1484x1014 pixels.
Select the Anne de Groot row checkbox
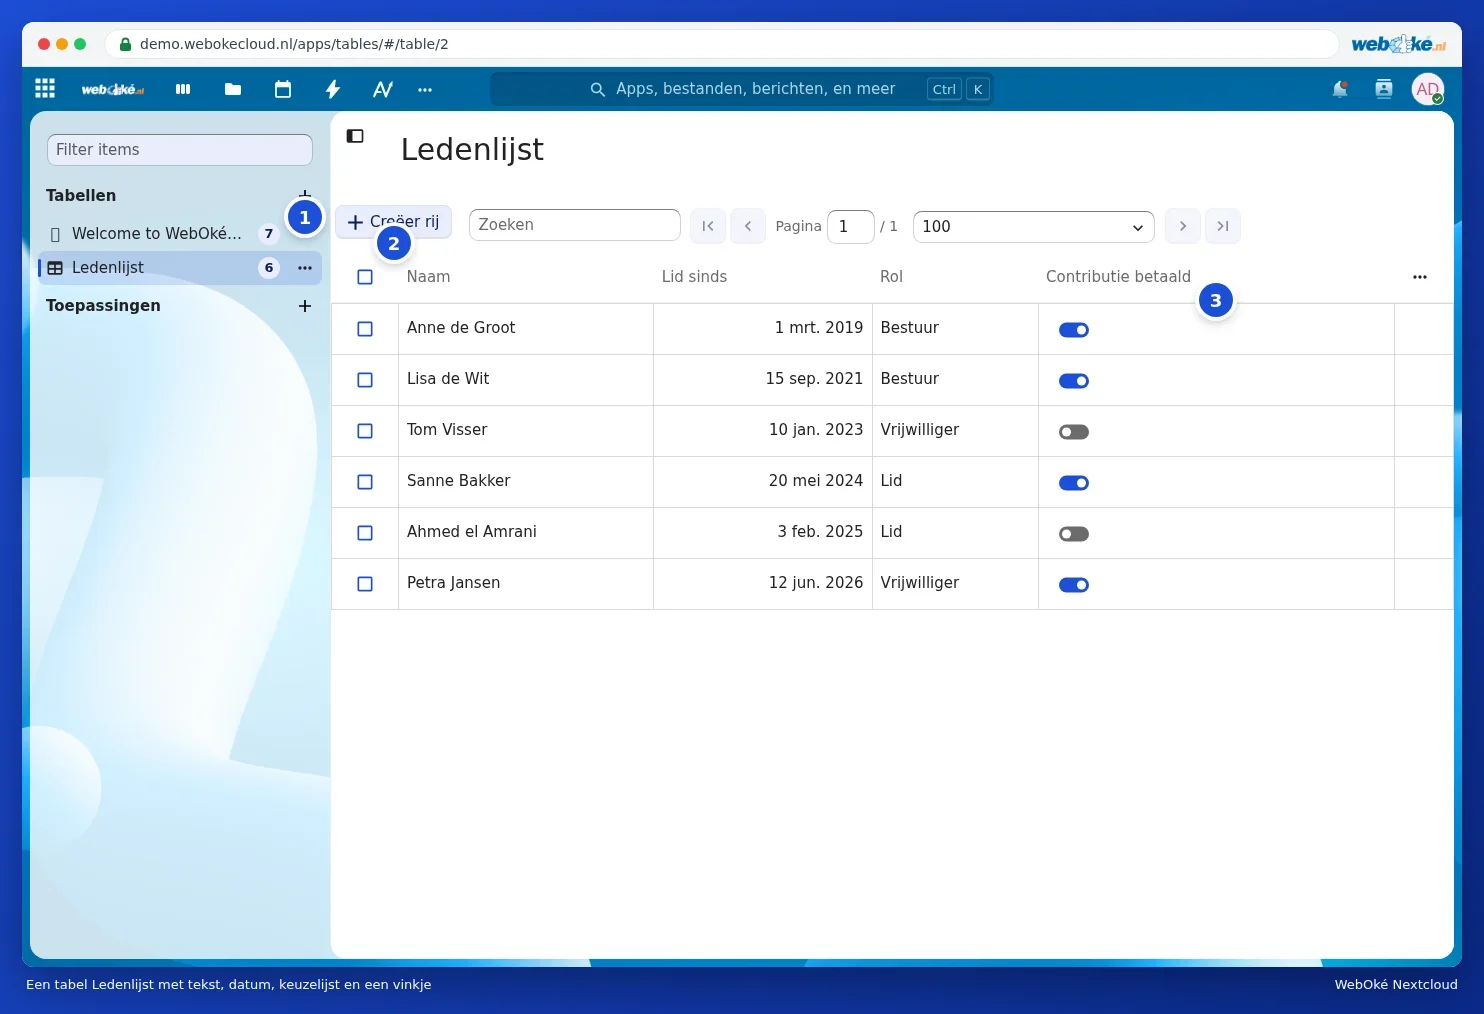pyautogui.click(x=365, y=329)
